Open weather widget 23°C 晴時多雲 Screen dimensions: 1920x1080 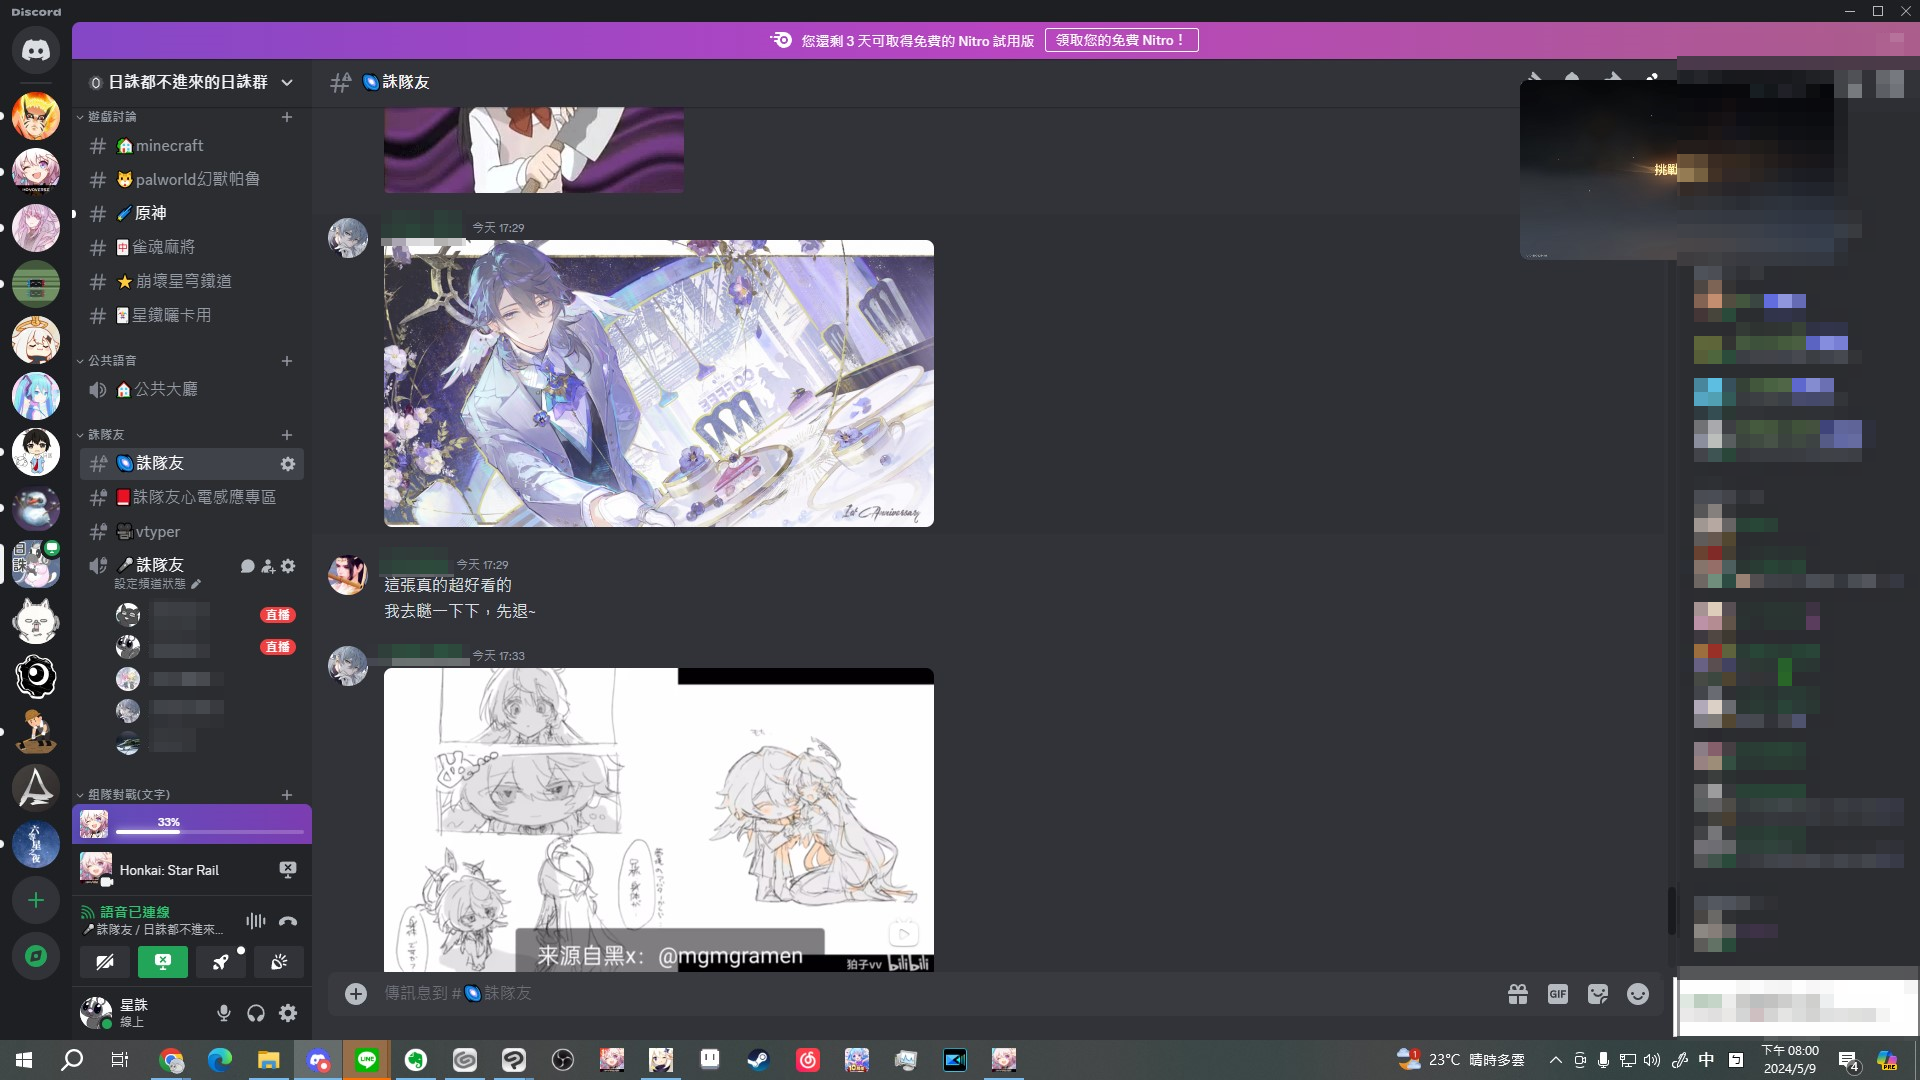(x=1460, y=1060)
